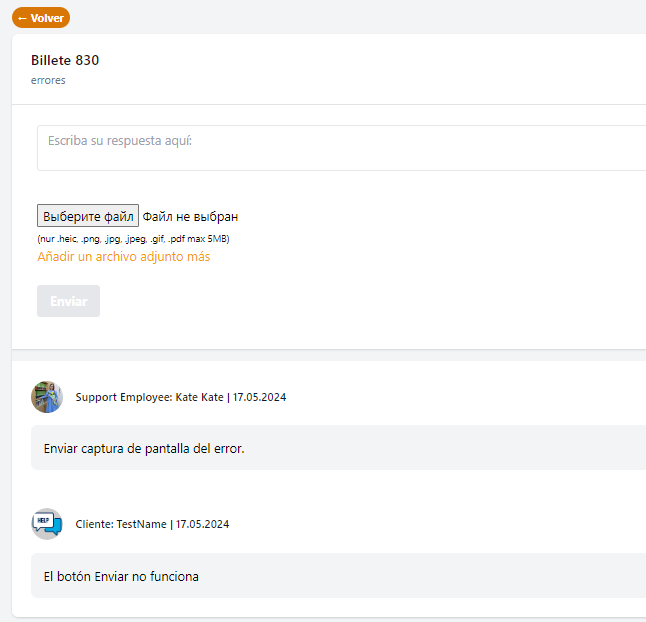Select message 'Enviar captura de pantalla del error.'
The width and height of the screenshot is (646, 622).
tap(144, 449)
